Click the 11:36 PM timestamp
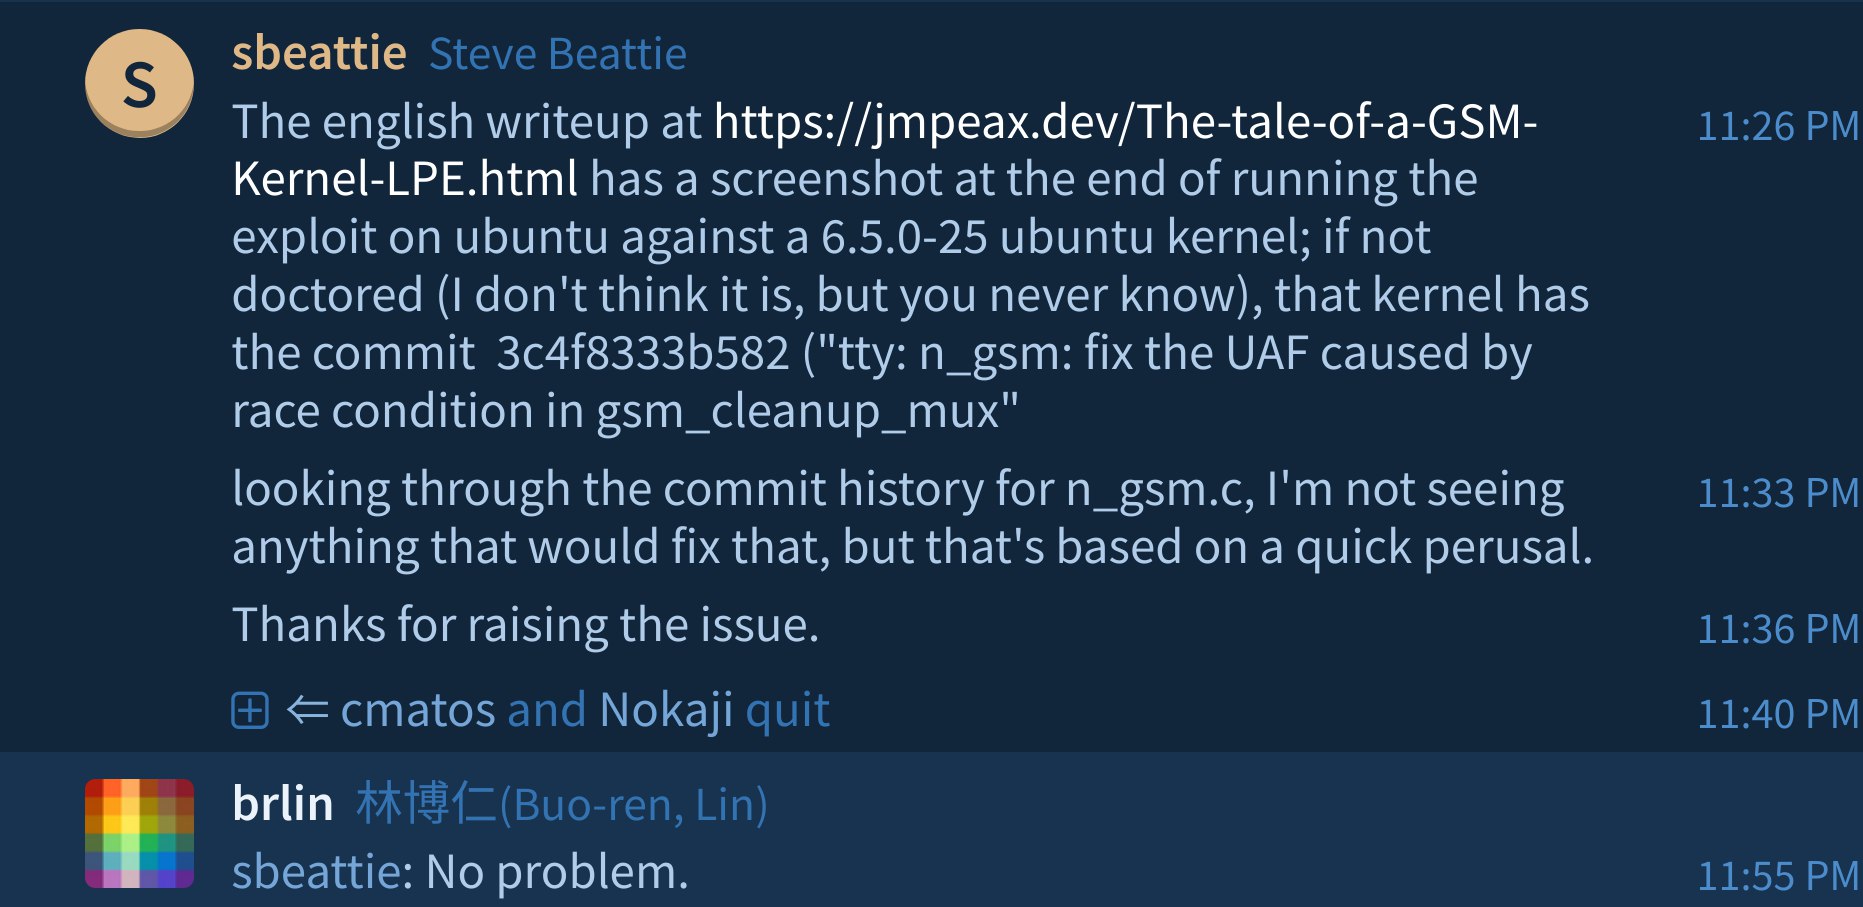The height and width of the screenshot is (907, 1863). (x=1778, y=629)
